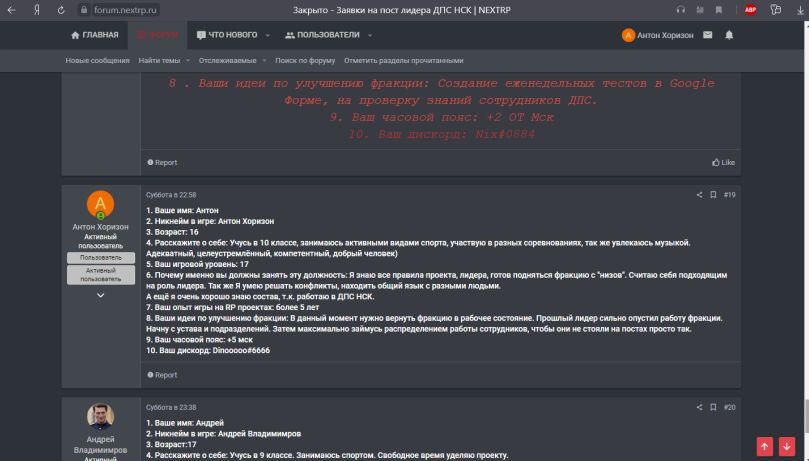Open the Антон Хоризон avatar on post #19
The width and height of the screenshot is (809, 461).
100,204
